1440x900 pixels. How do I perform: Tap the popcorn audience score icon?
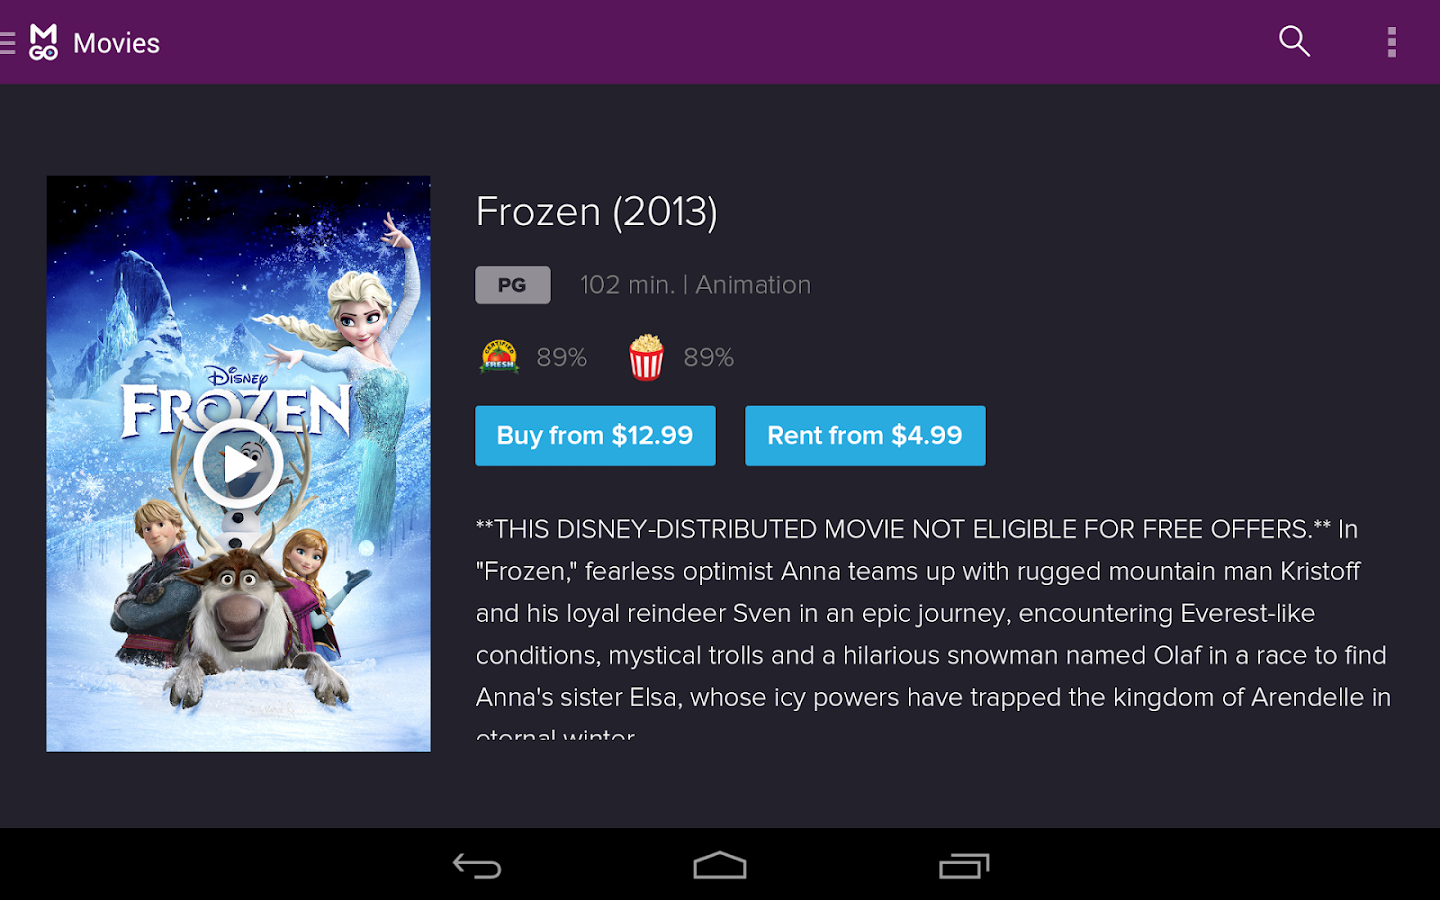pyautogui.click(x=646, y=357)
